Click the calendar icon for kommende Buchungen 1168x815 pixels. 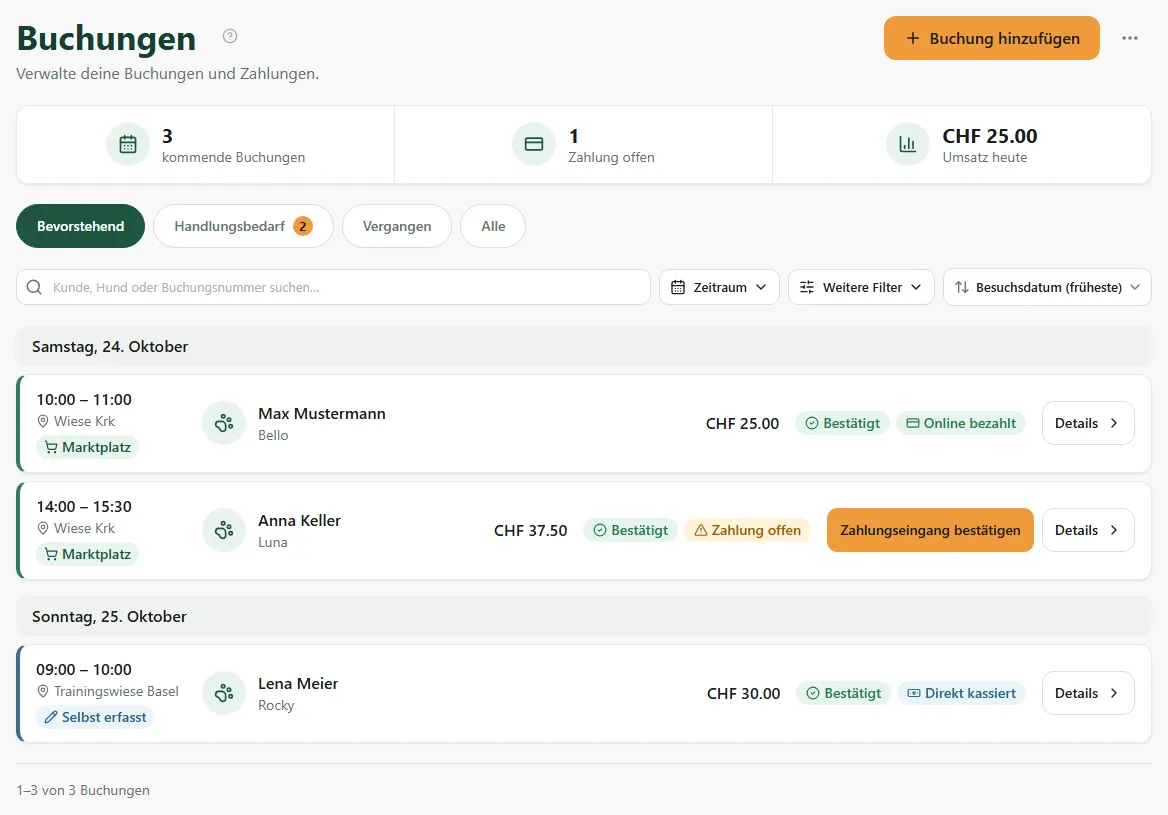[128, 144]
